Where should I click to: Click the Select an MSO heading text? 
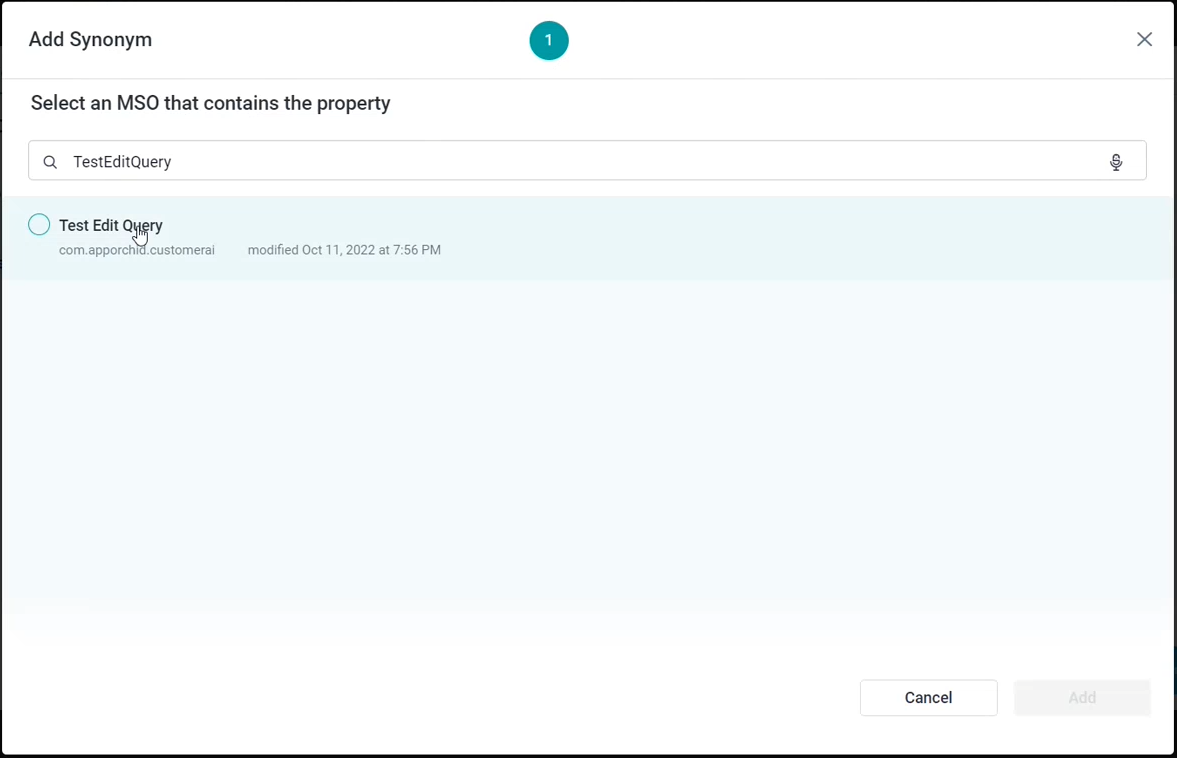[210, 103]
